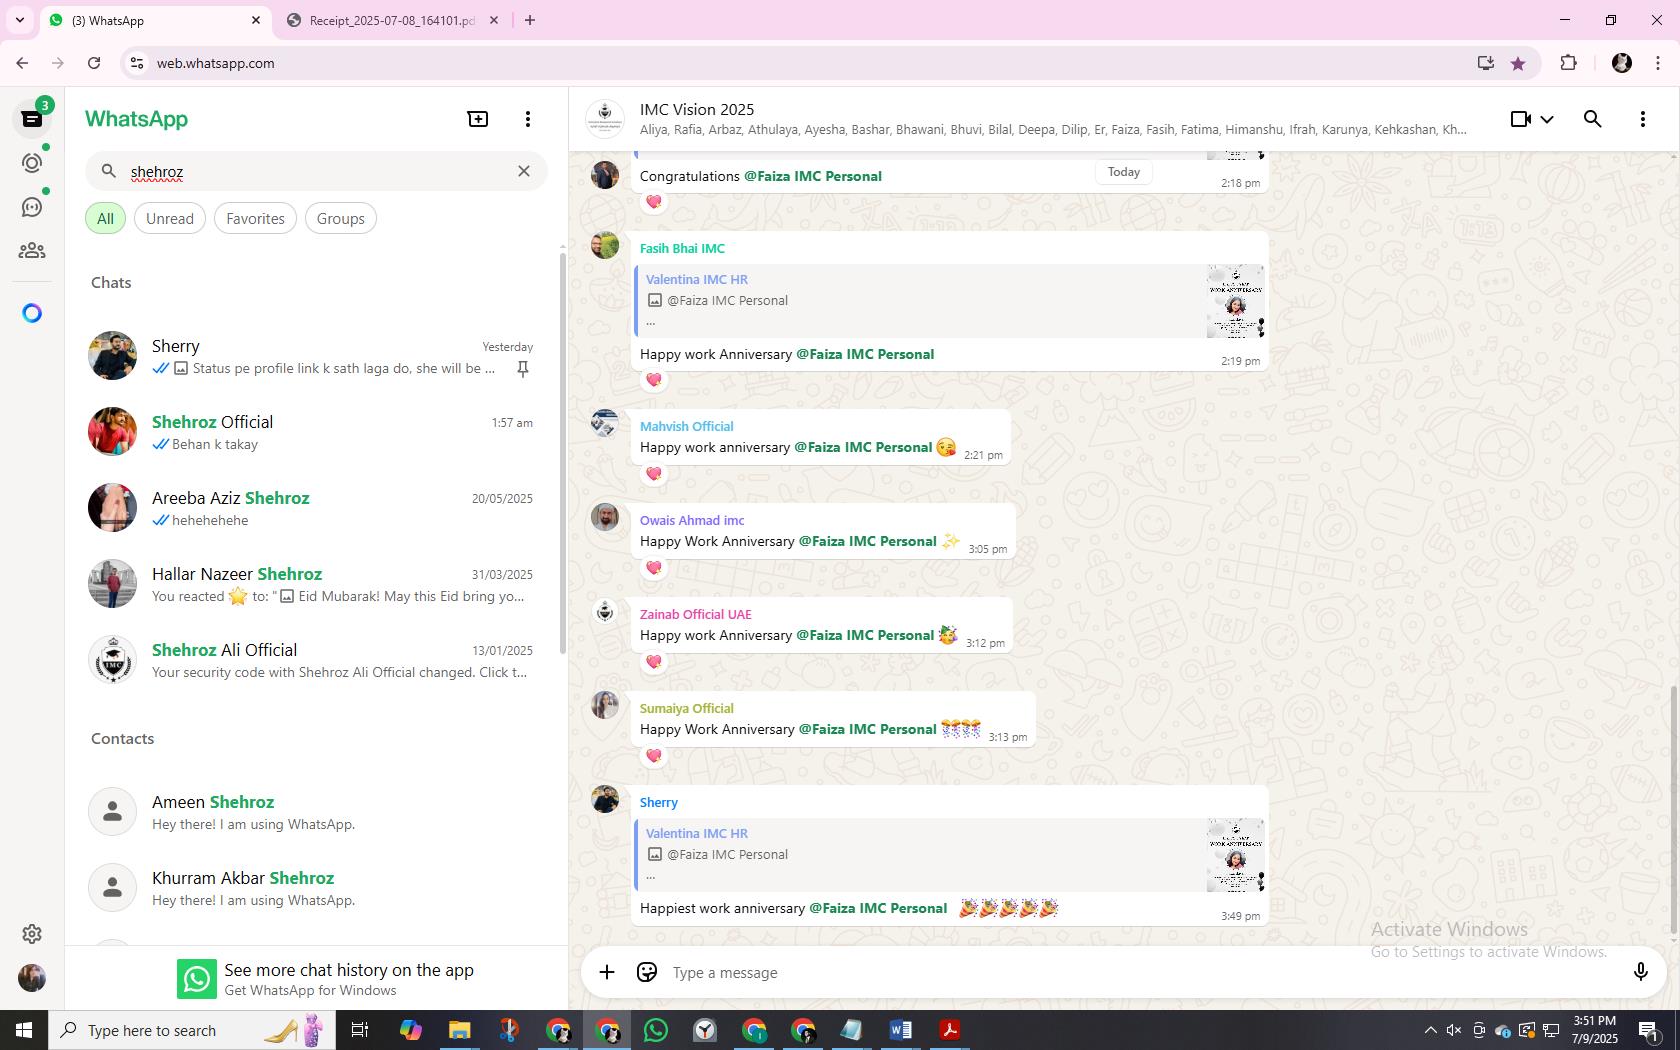Open WhatsApp Settings gear icon
Viewport: 1680px width, 1050px height.
tap(32, 933)
